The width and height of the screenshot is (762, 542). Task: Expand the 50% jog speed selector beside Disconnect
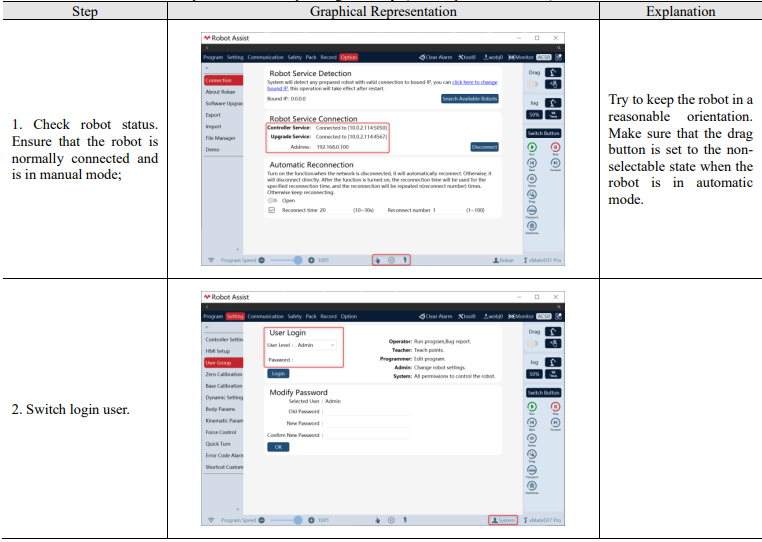tap(534, 115)
